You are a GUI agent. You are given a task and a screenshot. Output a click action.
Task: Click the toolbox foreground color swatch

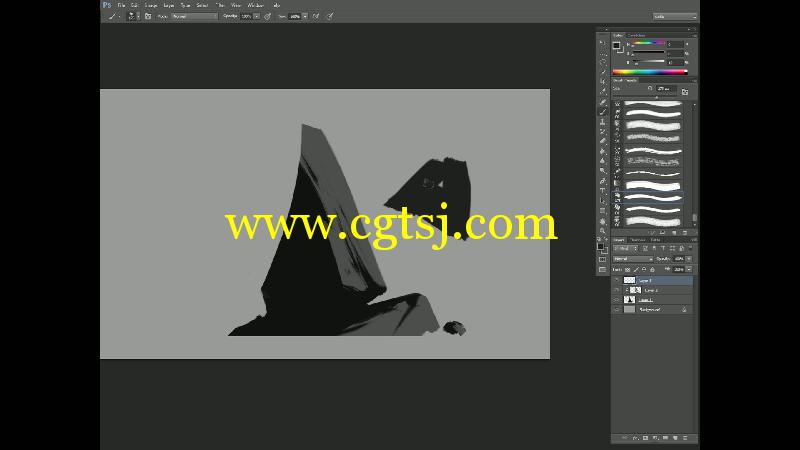[601, 247]
